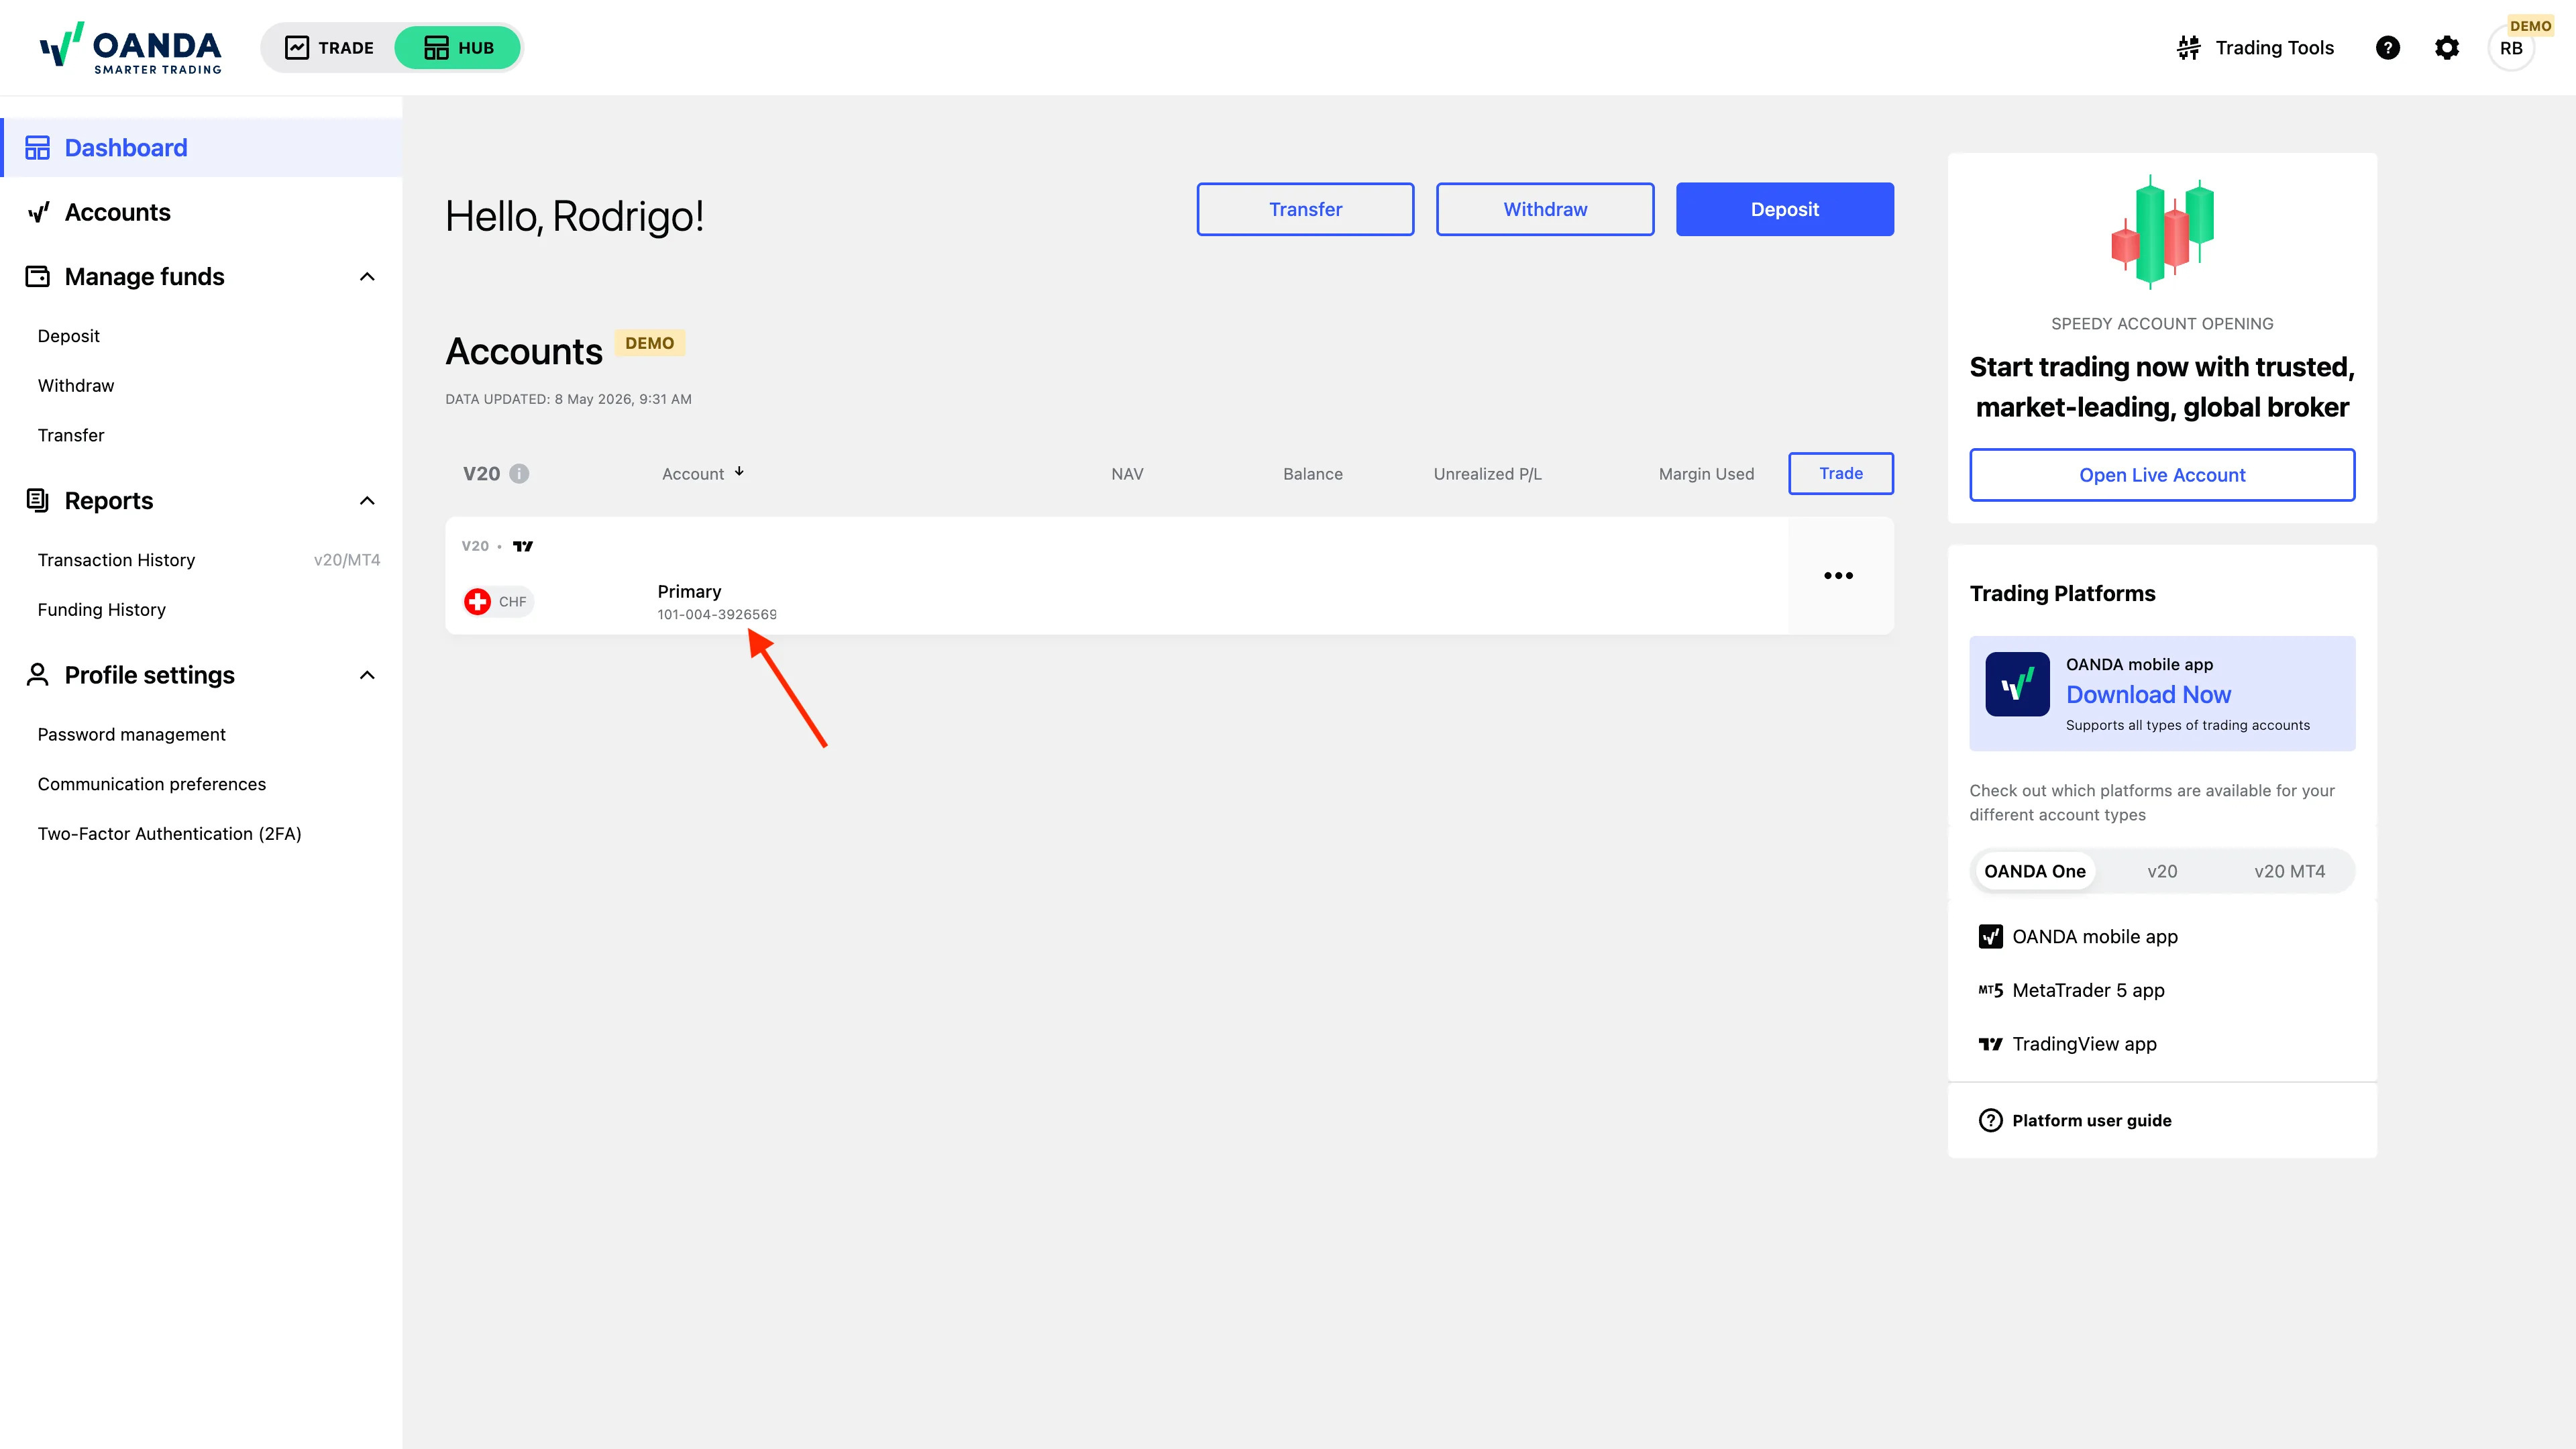Click the top Transfer button

1305,209
